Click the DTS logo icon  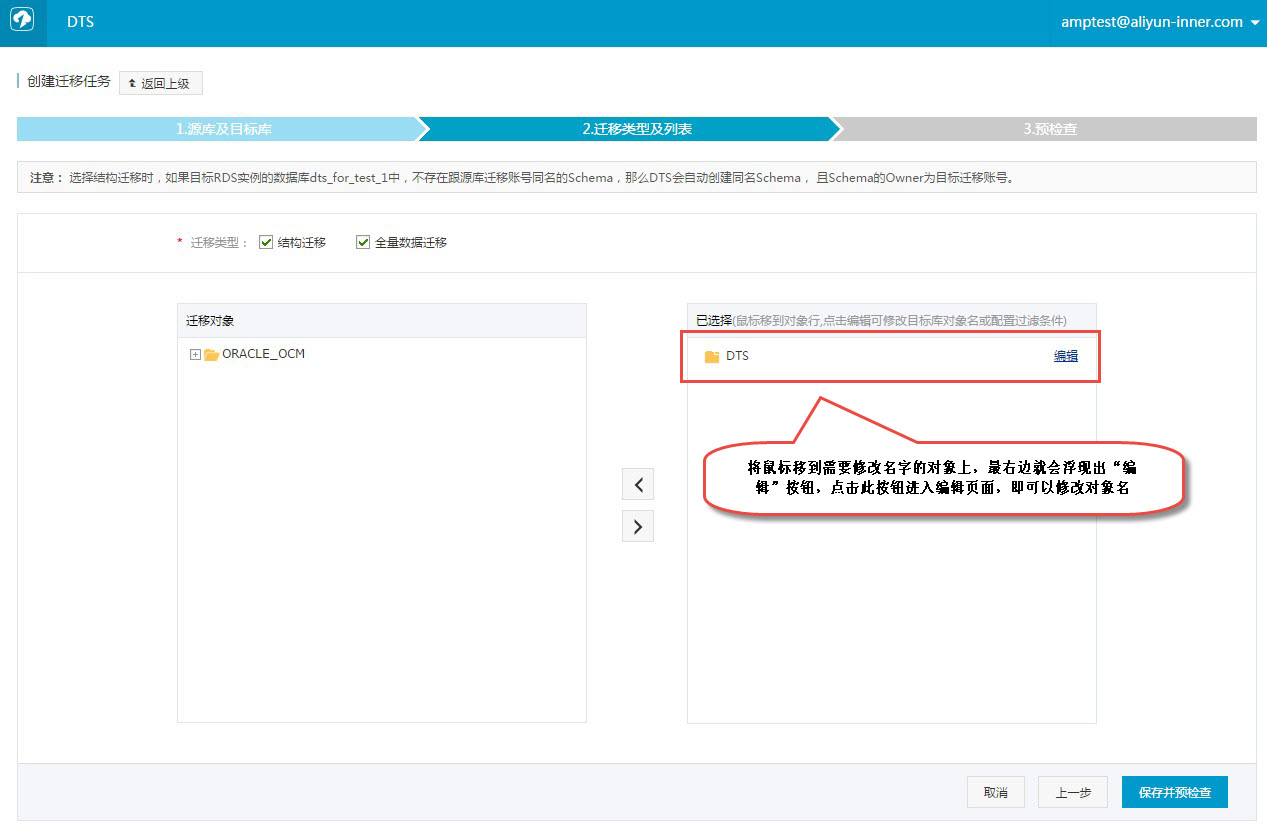pos(21,21)
